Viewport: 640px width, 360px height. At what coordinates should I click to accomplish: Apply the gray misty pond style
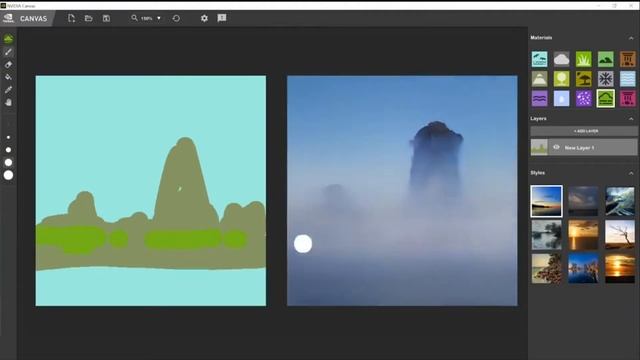[x=547, y=235]
